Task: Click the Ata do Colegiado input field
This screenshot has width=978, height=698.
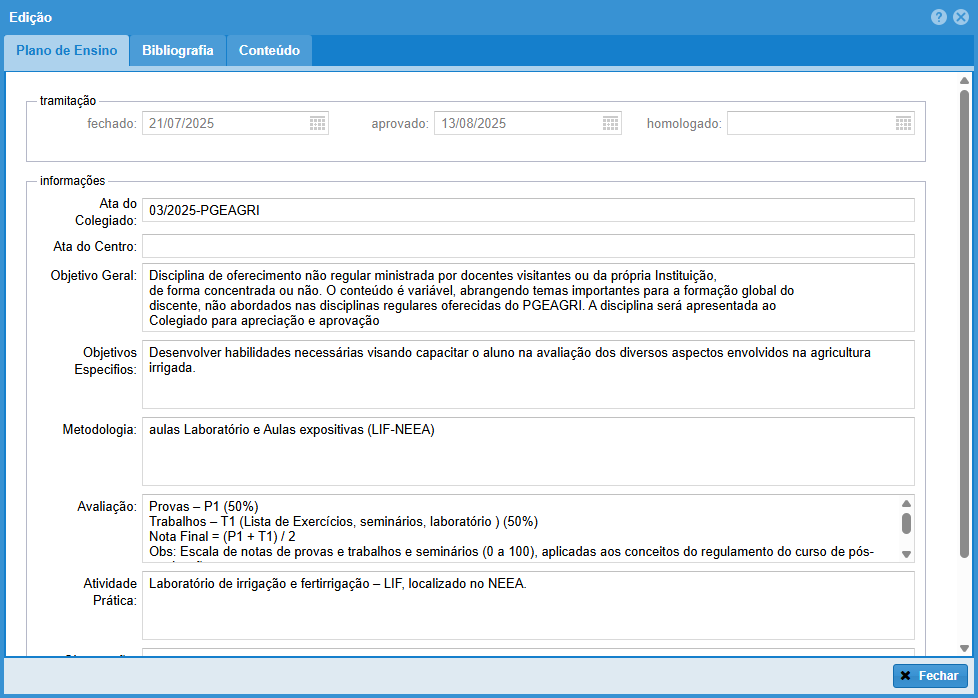Action: [x=528, y=210]
